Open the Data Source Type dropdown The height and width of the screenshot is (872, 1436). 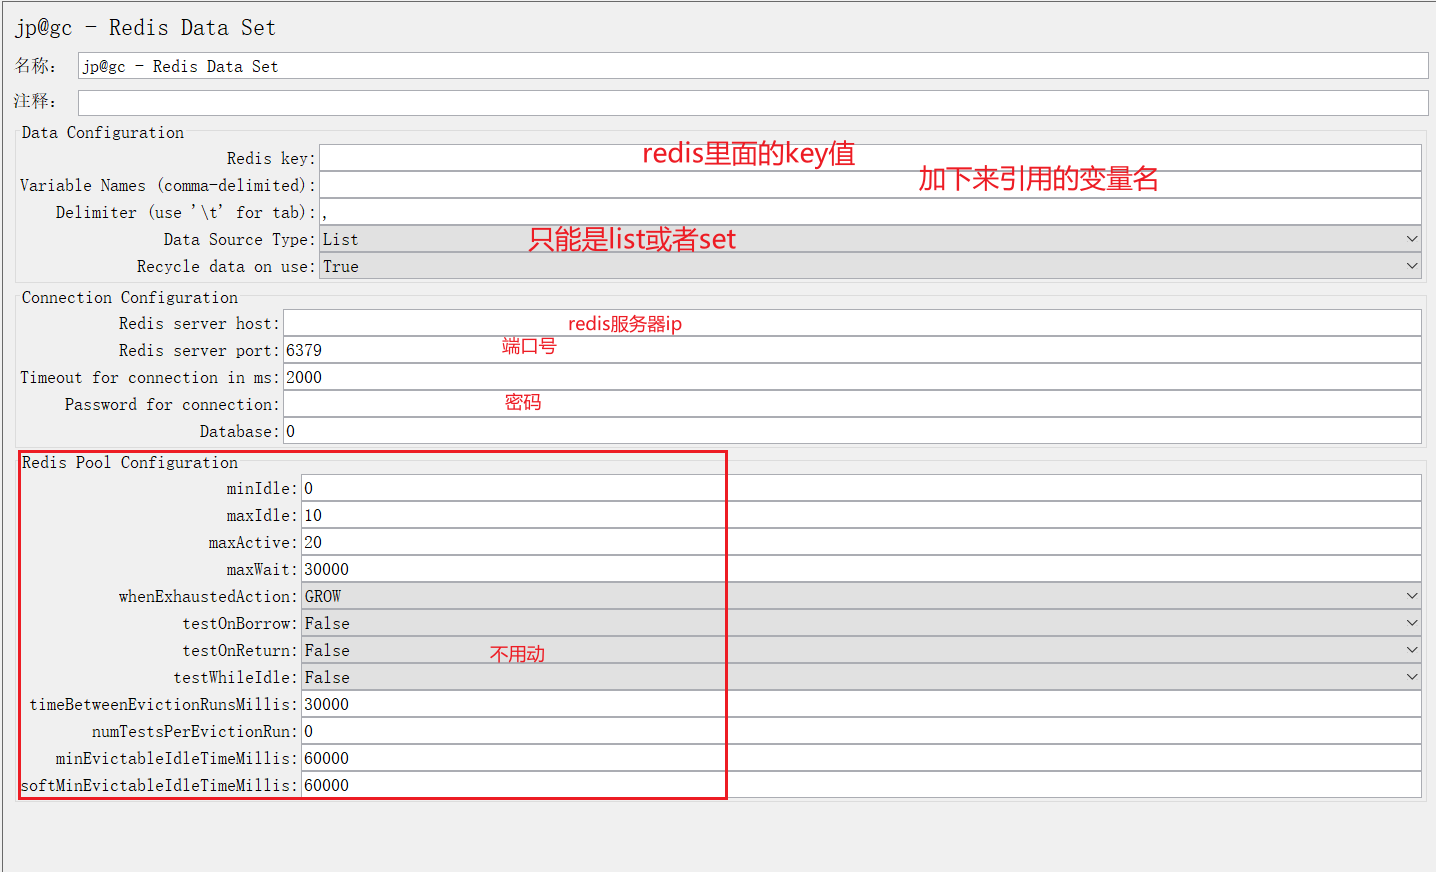pyautogui.click(x=1411, y=239)
